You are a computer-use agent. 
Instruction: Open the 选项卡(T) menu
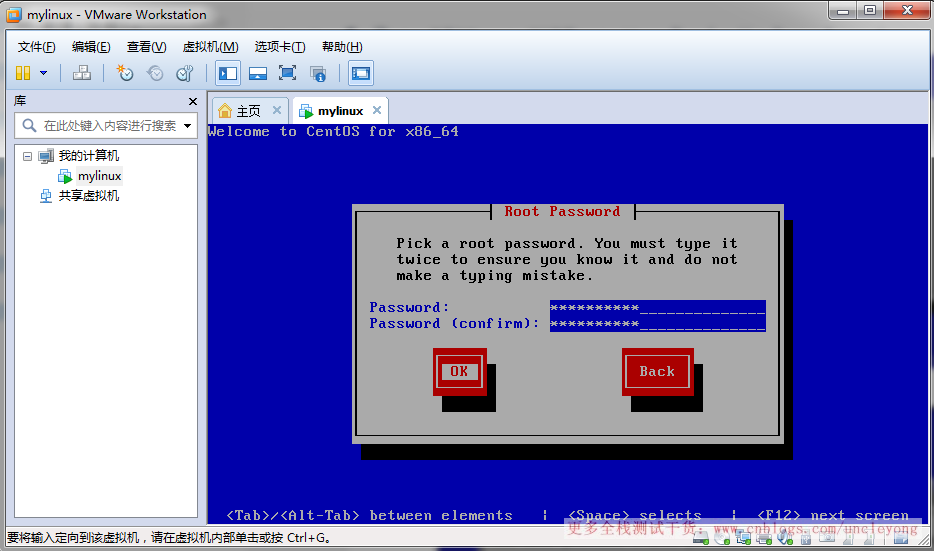pyautogui.click(x=280, y=47)
